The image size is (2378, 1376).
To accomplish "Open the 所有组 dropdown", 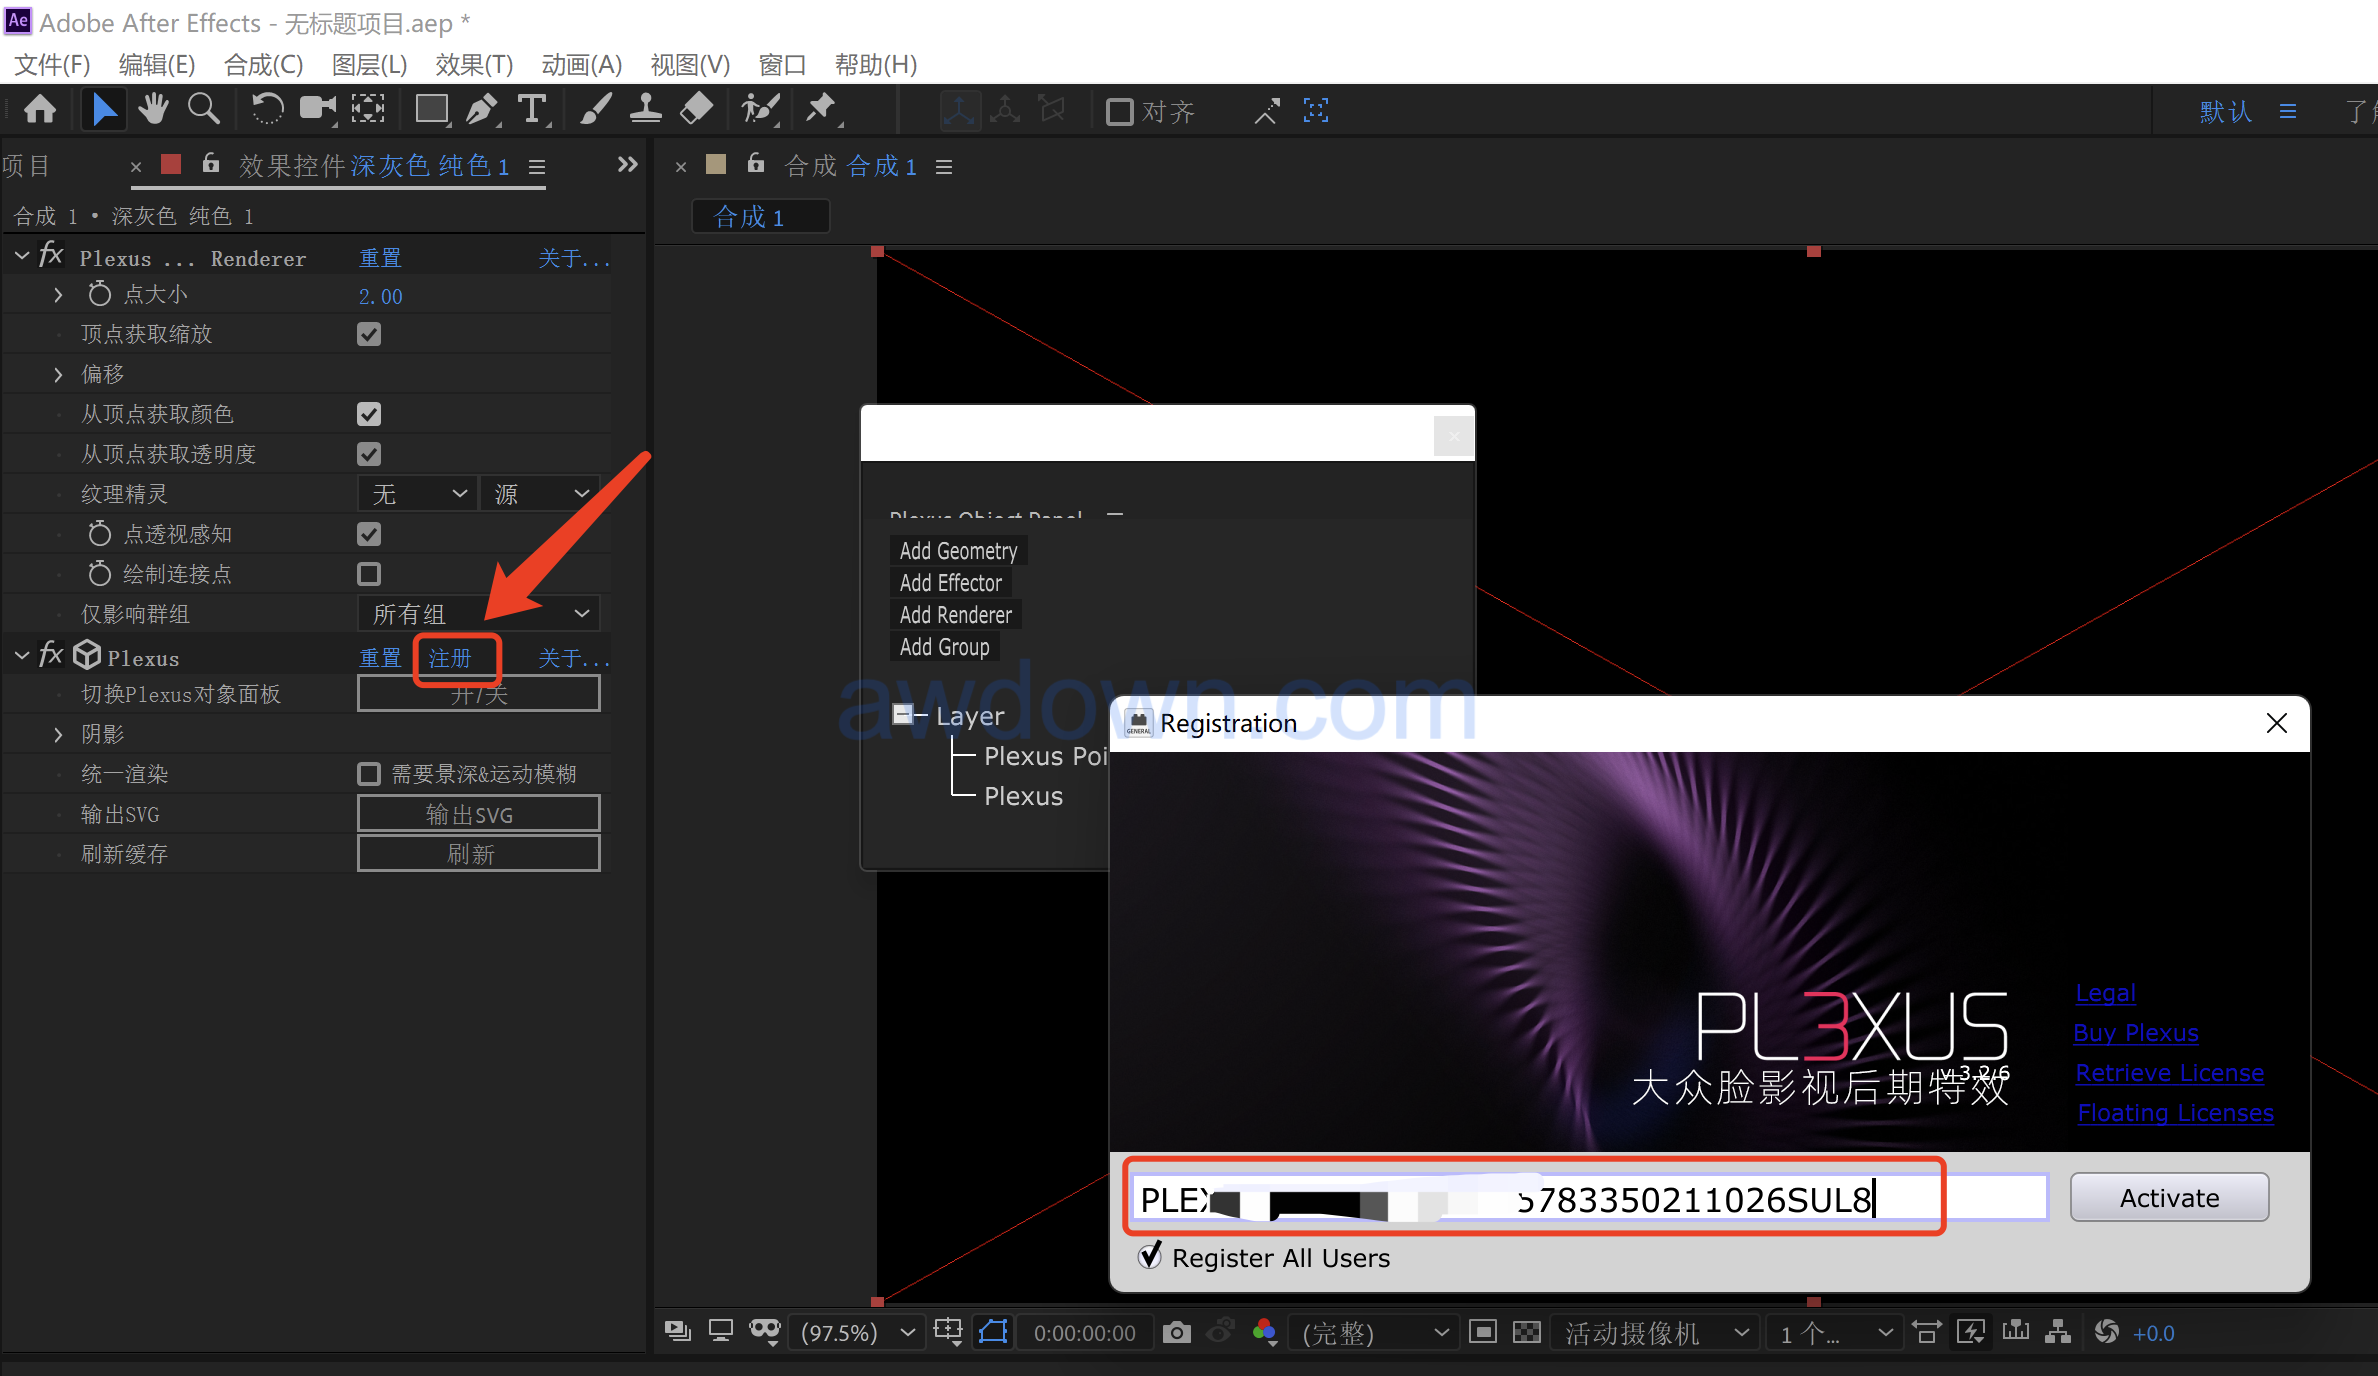I will point(479,614).
